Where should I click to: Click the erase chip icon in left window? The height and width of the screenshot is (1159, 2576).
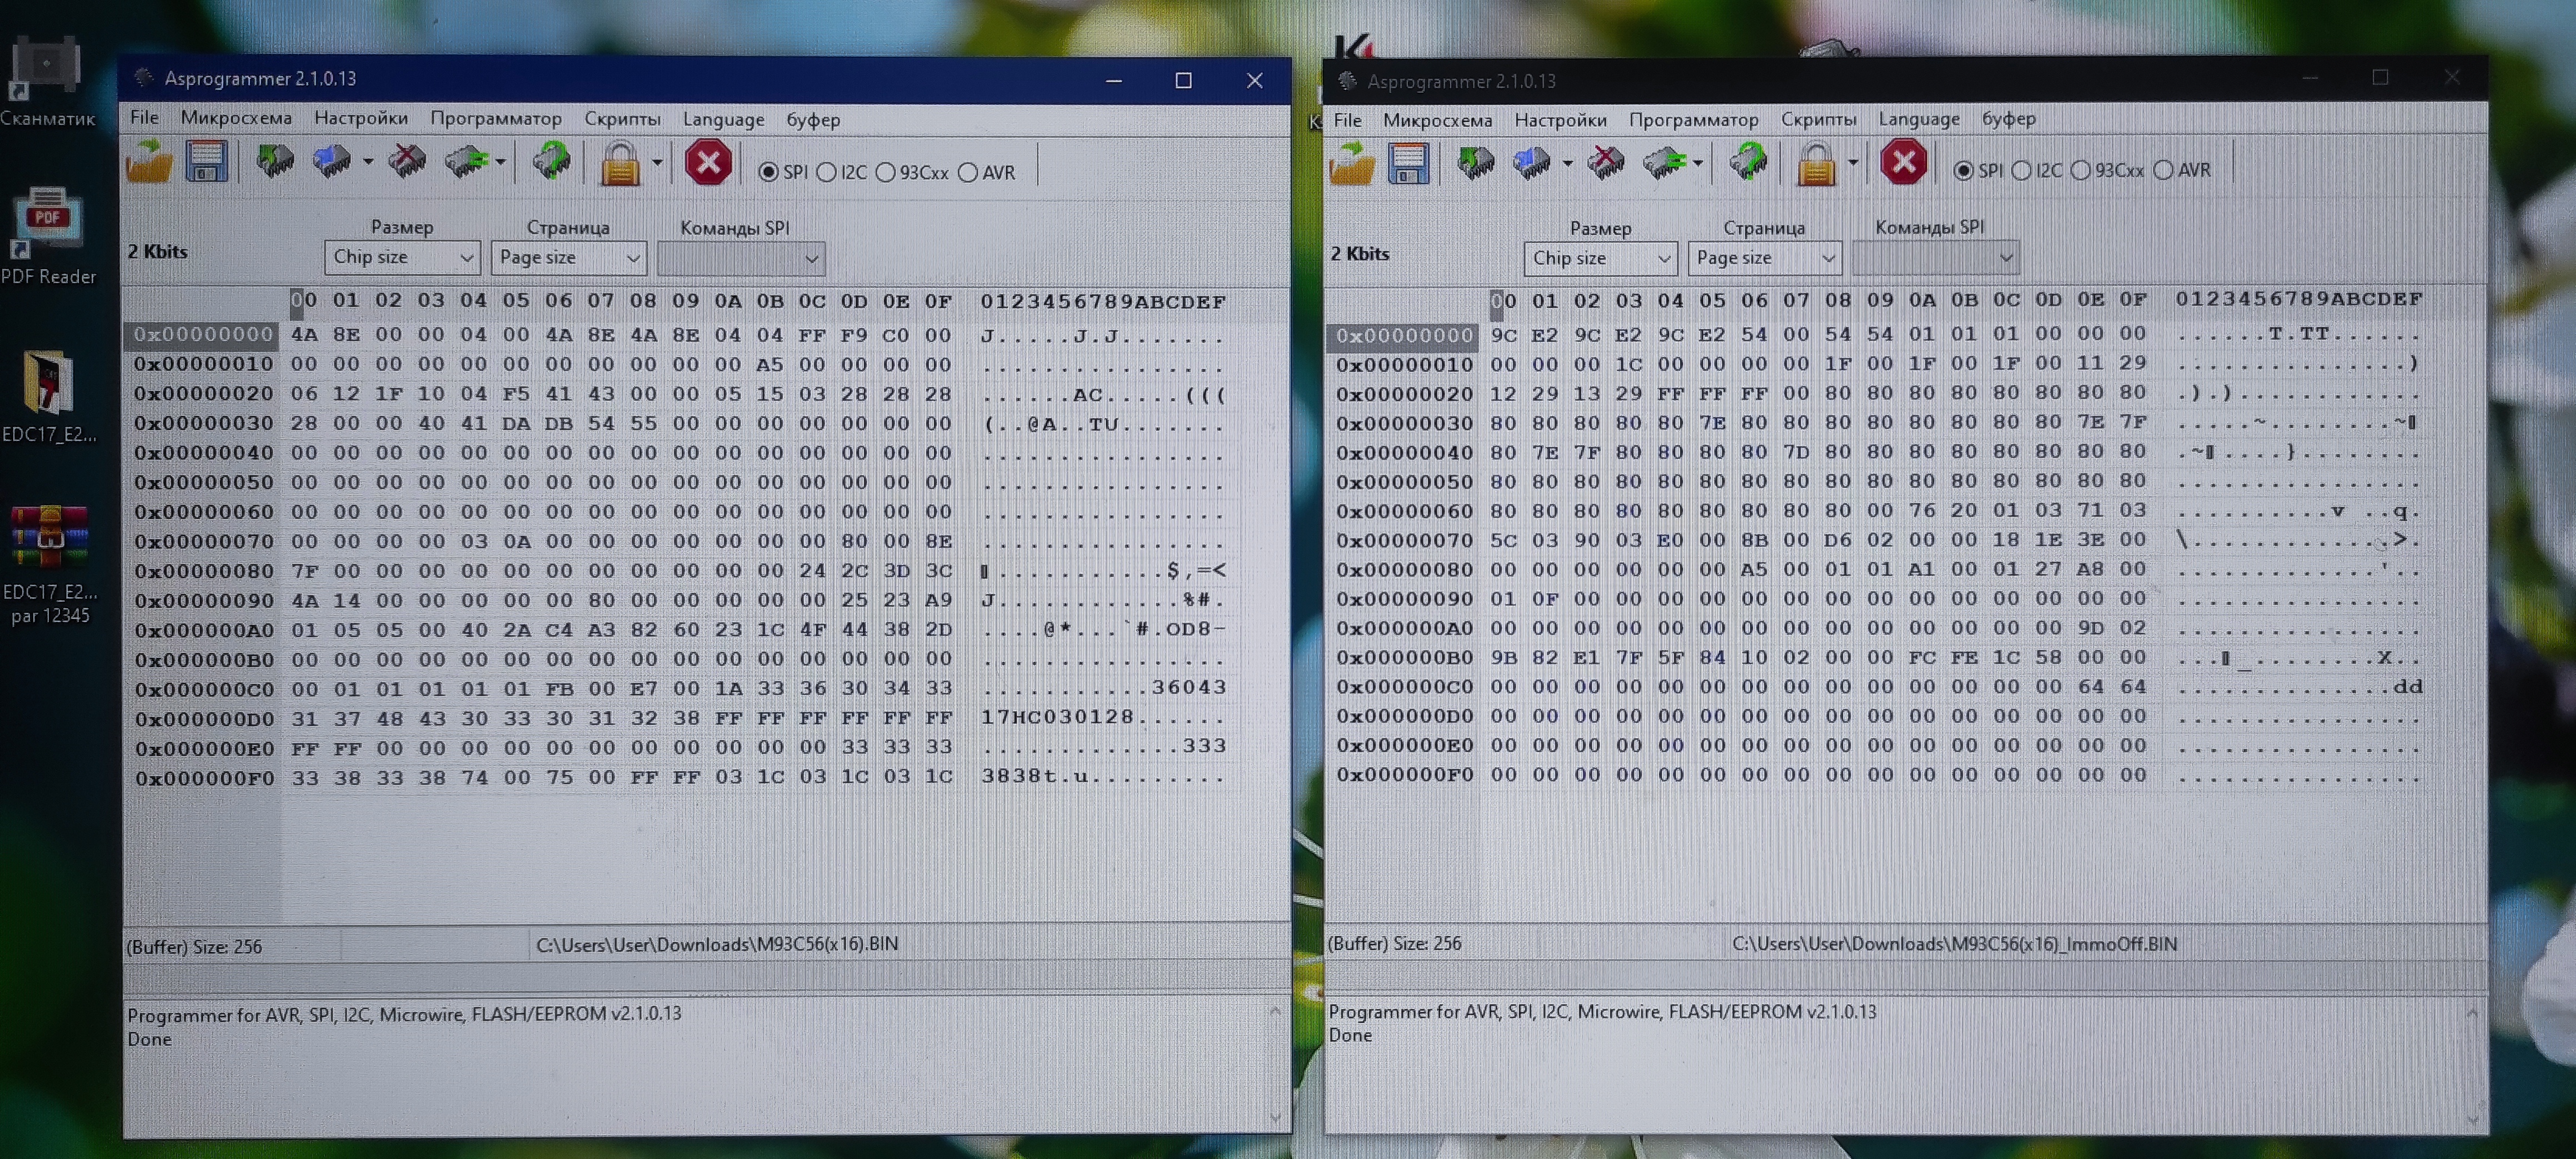[x=406, y=161]
